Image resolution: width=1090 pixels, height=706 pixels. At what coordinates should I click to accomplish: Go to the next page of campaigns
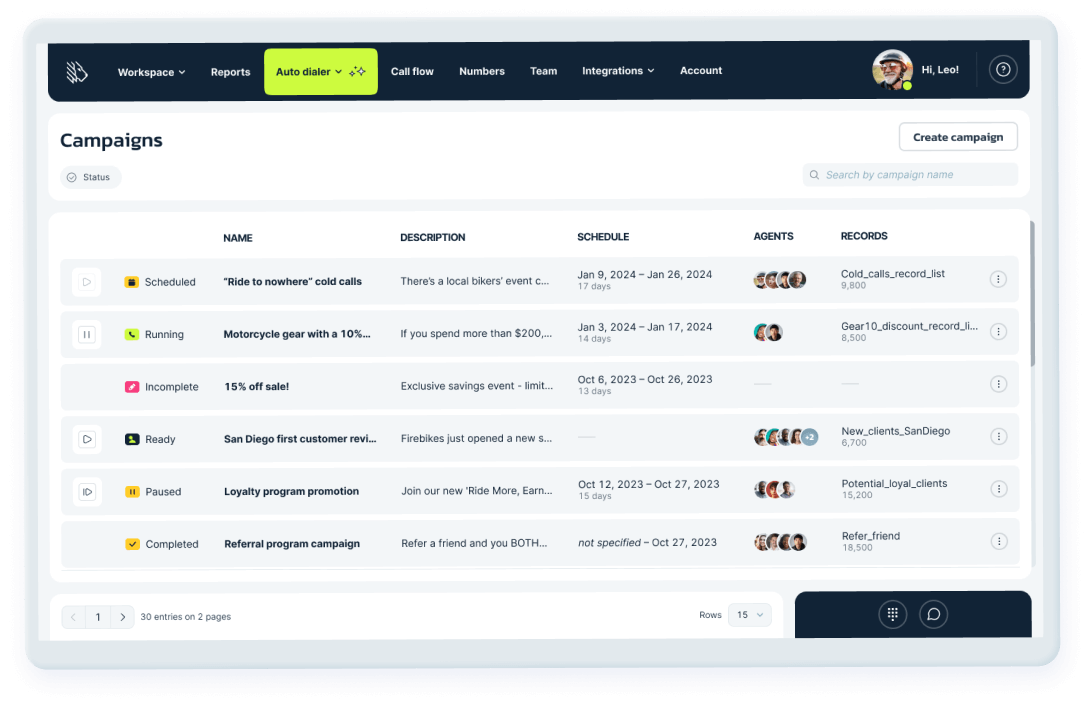coord(122,617)
